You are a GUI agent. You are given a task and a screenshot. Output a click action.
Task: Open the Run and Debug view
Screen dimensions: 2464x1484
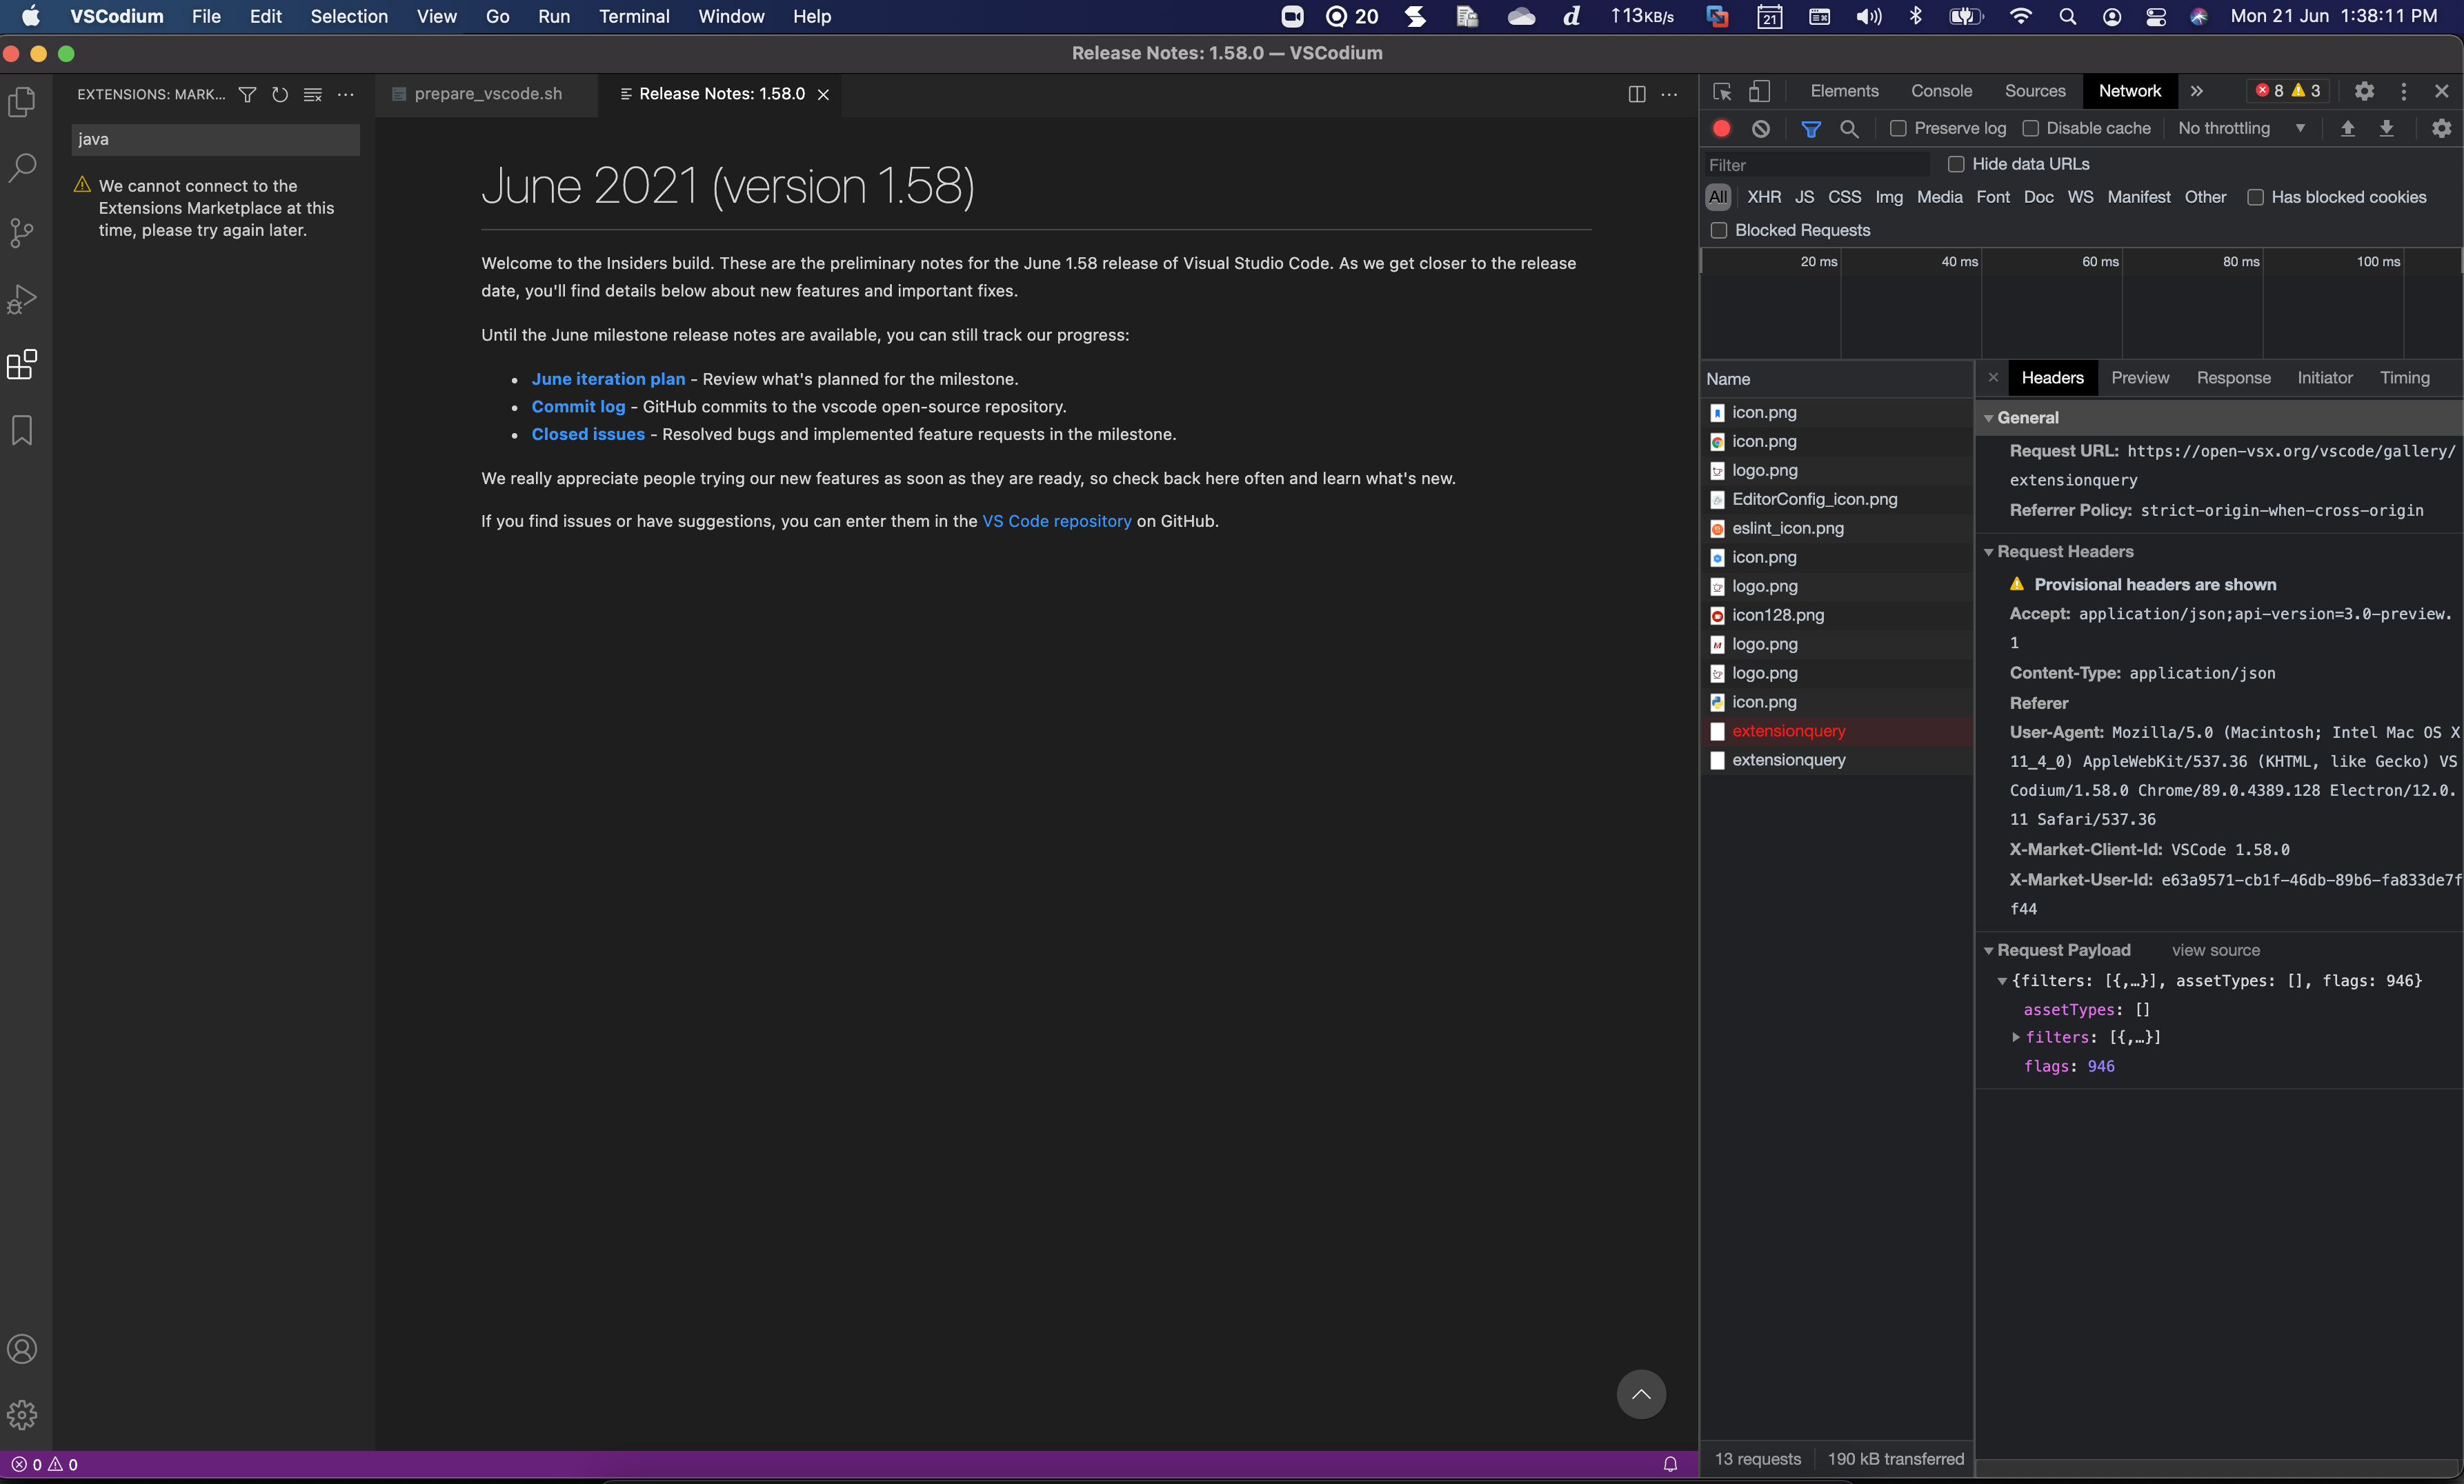click(x=21, y=298)
